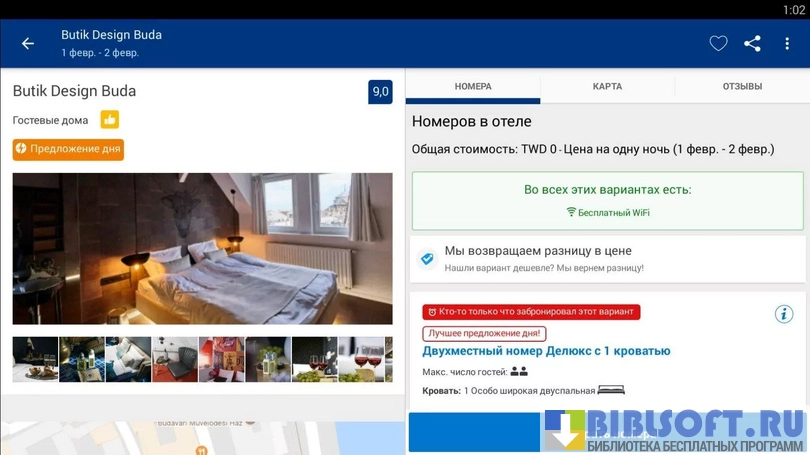The height and width of the screenshot is (455, 810).
Task: Open the ОТЗЫВЫ reviews tab
Action: pyautogui.click(x=742, y=87)
